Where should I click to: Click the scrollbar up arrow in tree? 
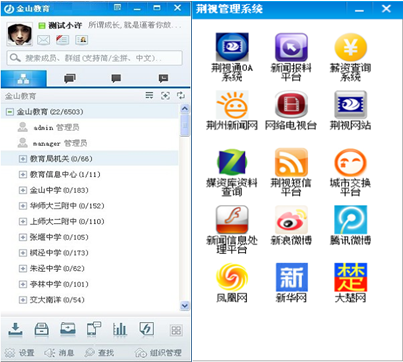(185, 109)
